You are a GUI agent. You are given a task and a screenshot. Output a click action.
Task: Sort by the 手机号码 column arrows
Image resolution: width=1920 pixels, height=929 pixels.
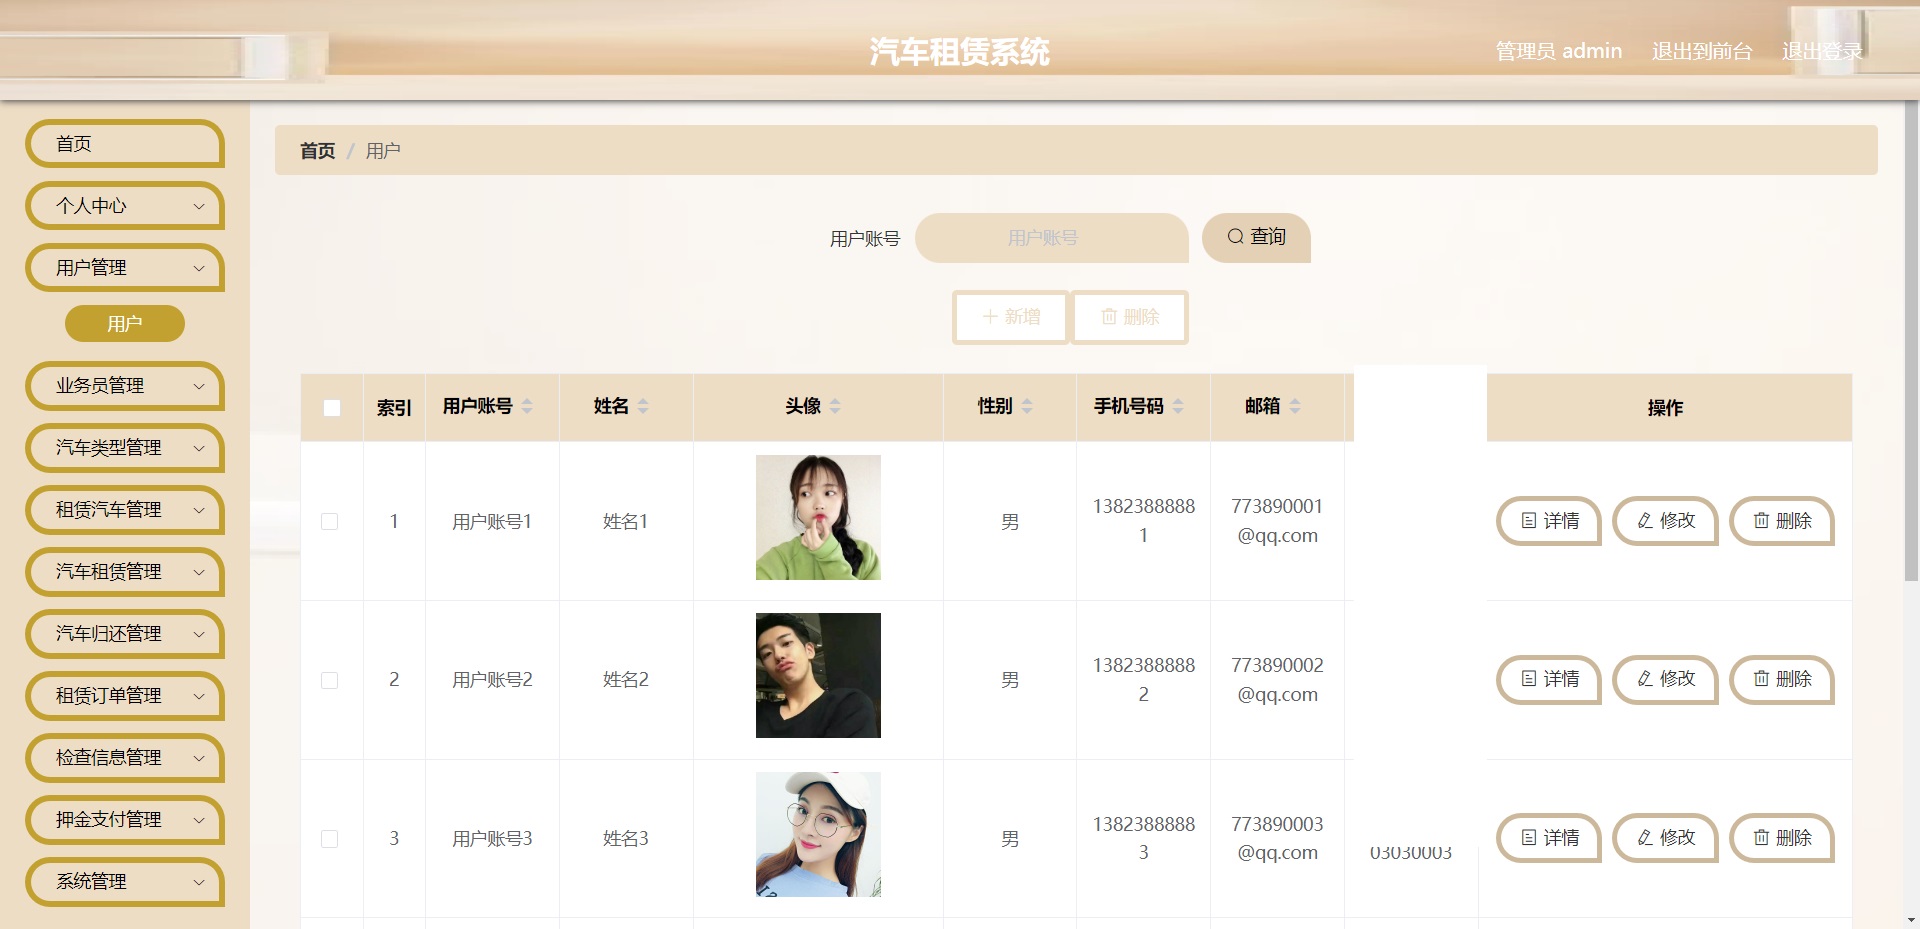point(1178,406)
